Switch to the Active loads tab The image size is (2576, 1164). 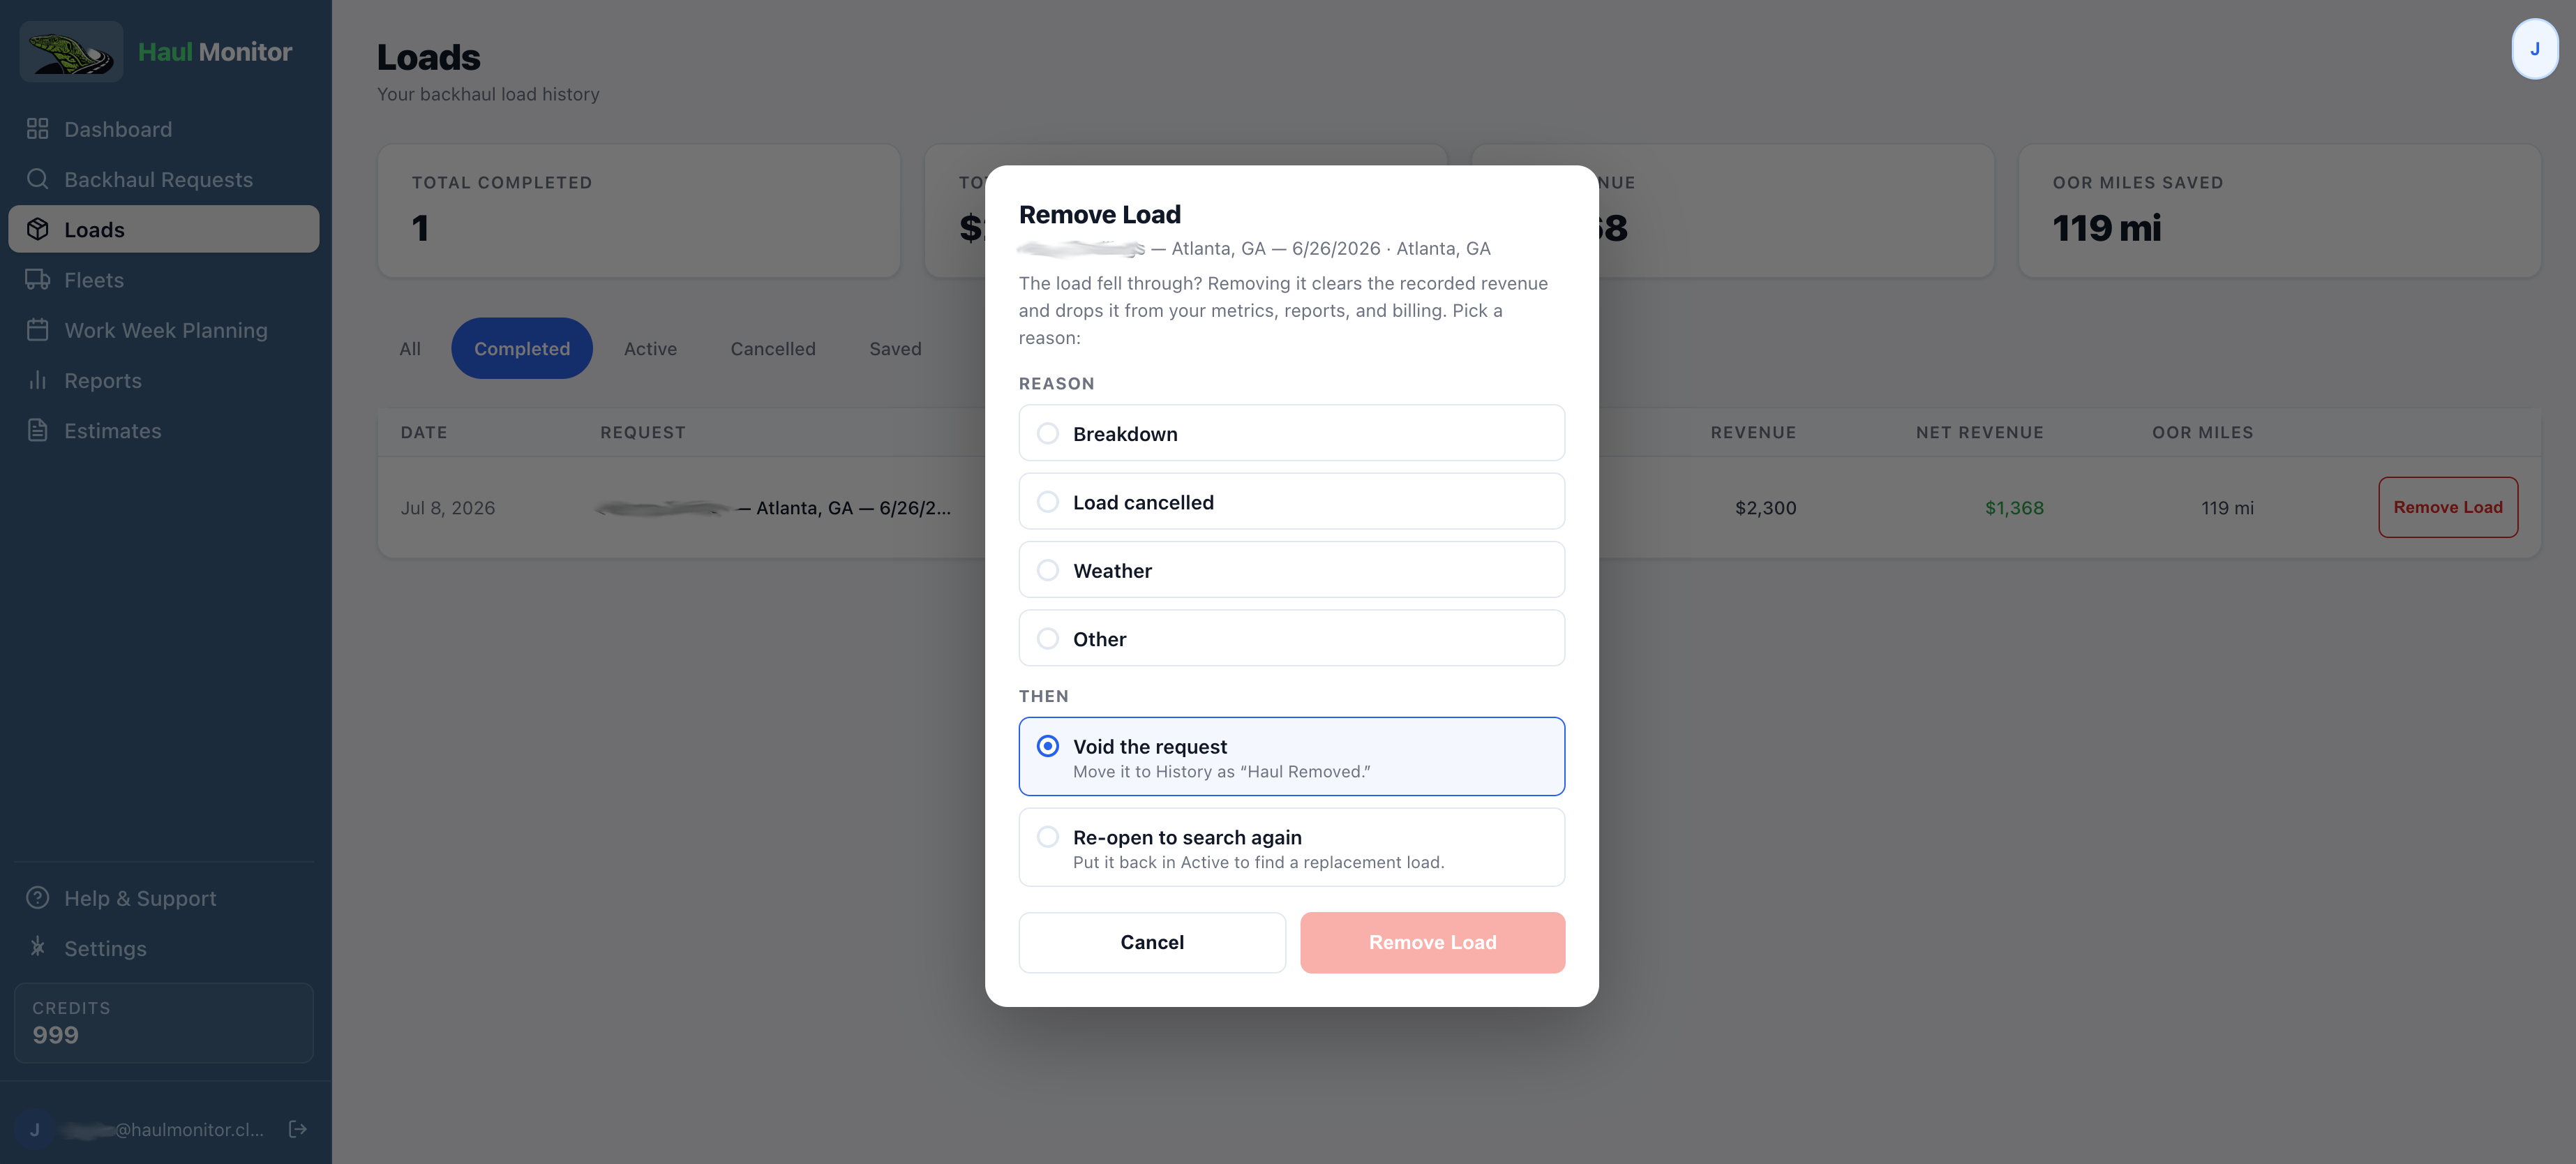tap(650, 349)
